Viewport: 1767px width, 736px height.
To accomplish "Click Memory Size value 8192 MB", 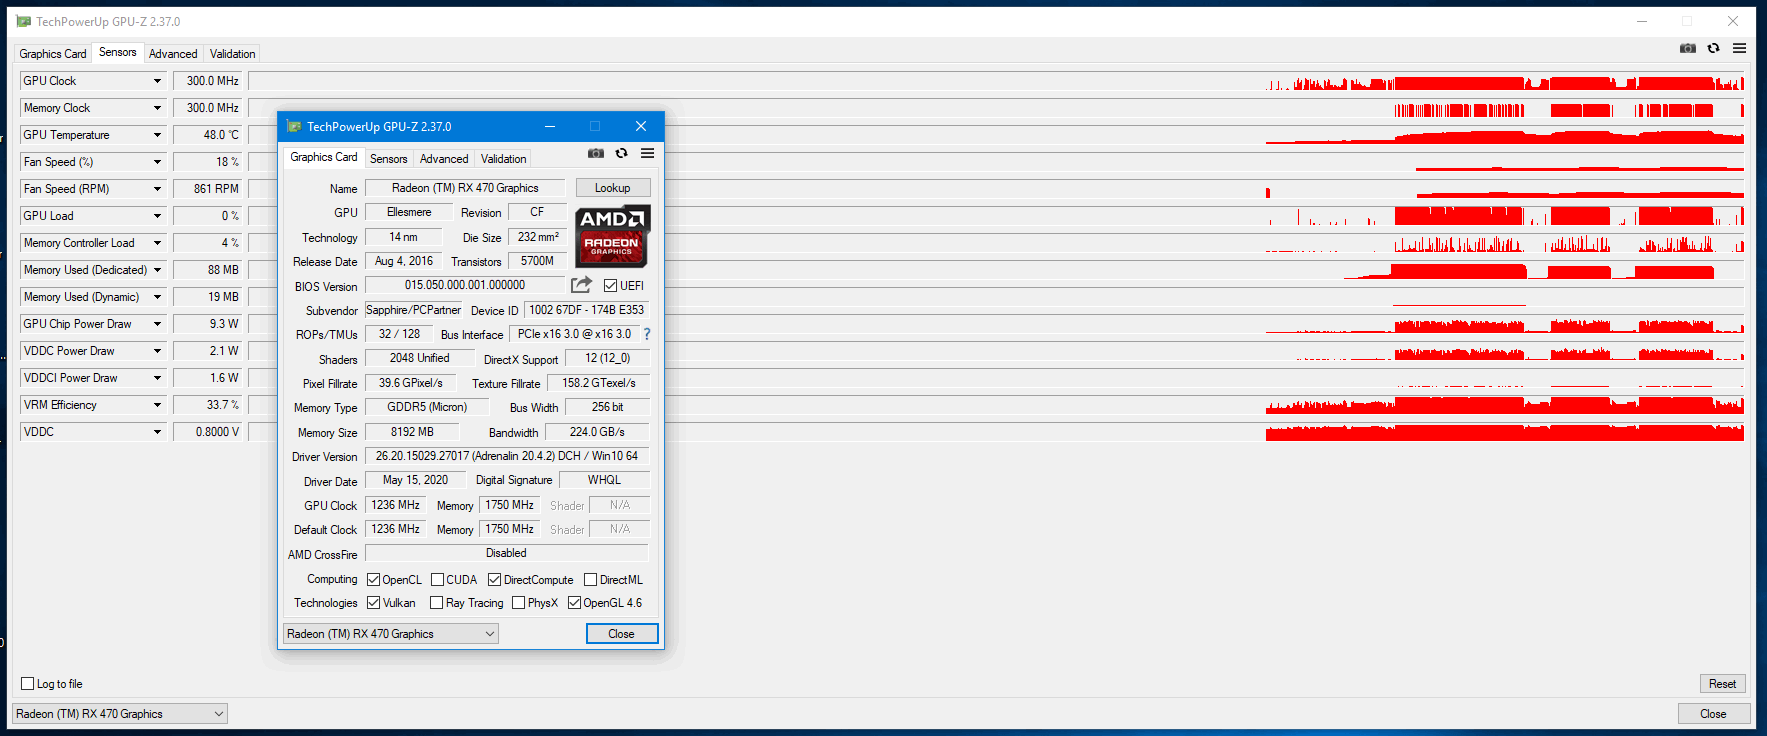I will click(x=412, y=432).
